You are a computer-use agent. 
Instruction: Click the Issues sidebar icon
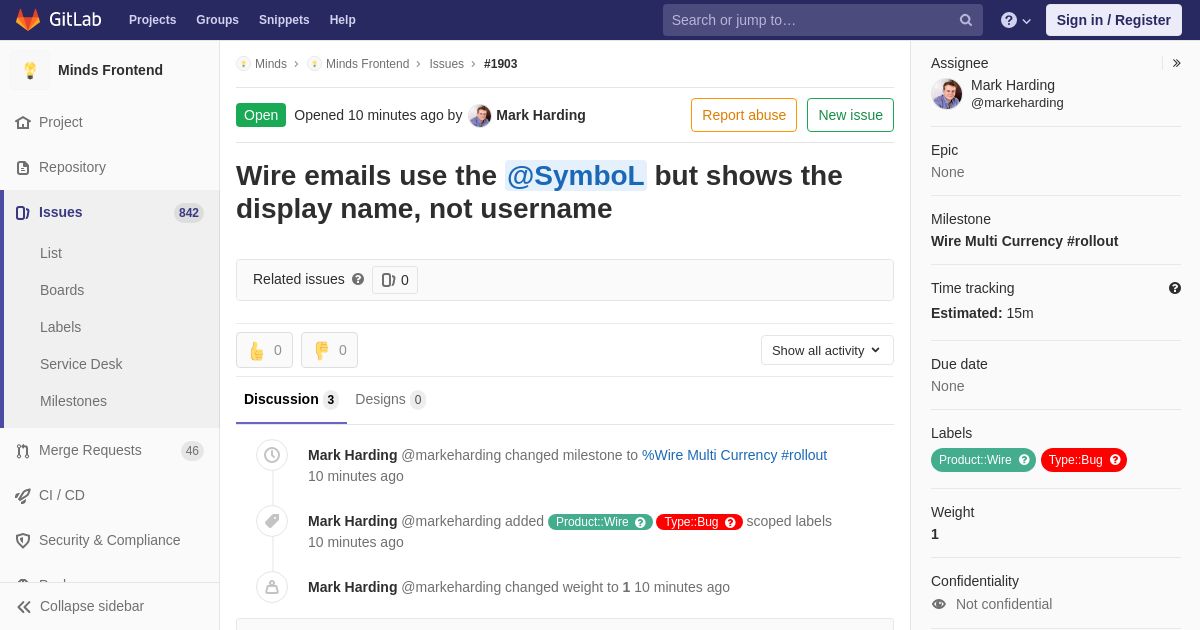[23, 212]
